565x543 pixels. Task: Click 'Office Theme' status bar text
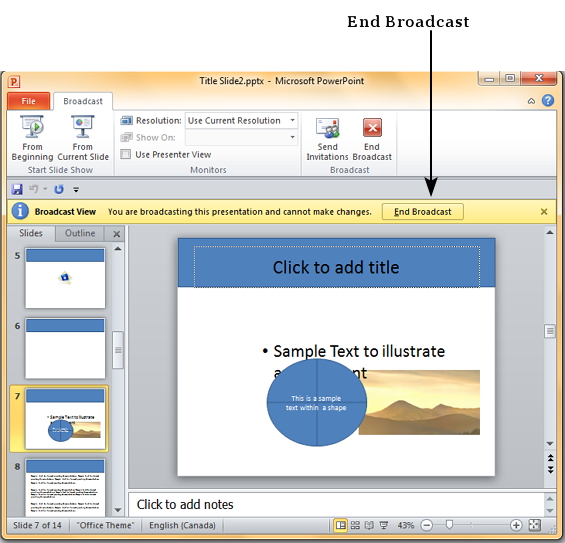coord(105,525)
